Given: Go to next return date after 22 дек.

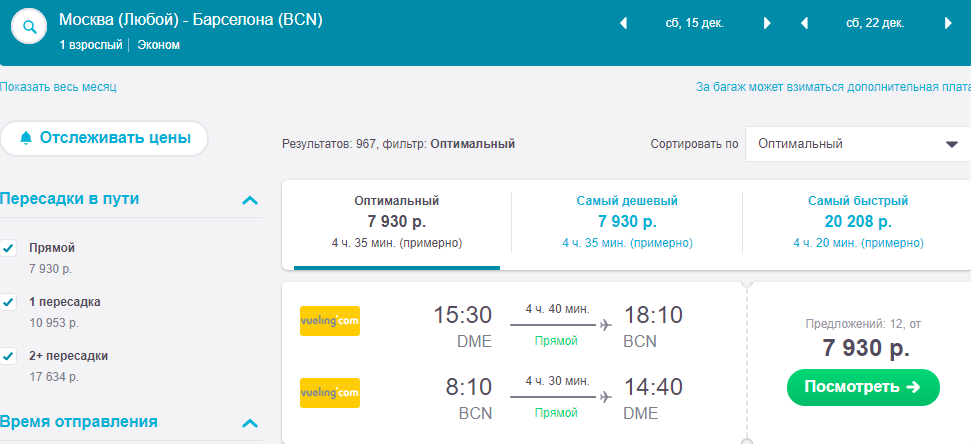Looking at the screenshot, I should click(948, 24).
